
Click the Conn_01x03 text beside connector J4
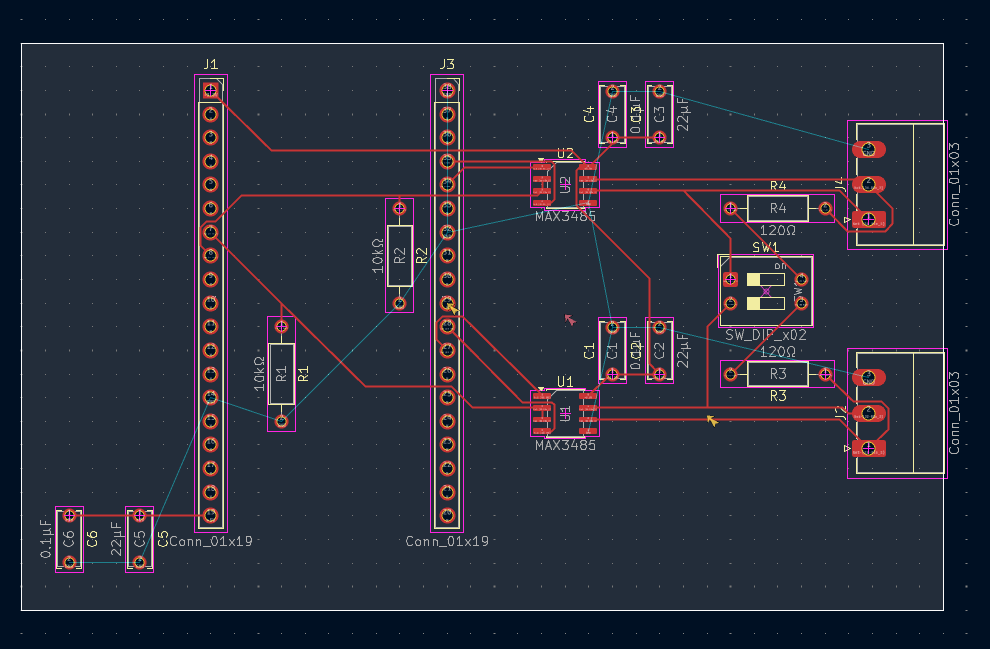(954, 184)
